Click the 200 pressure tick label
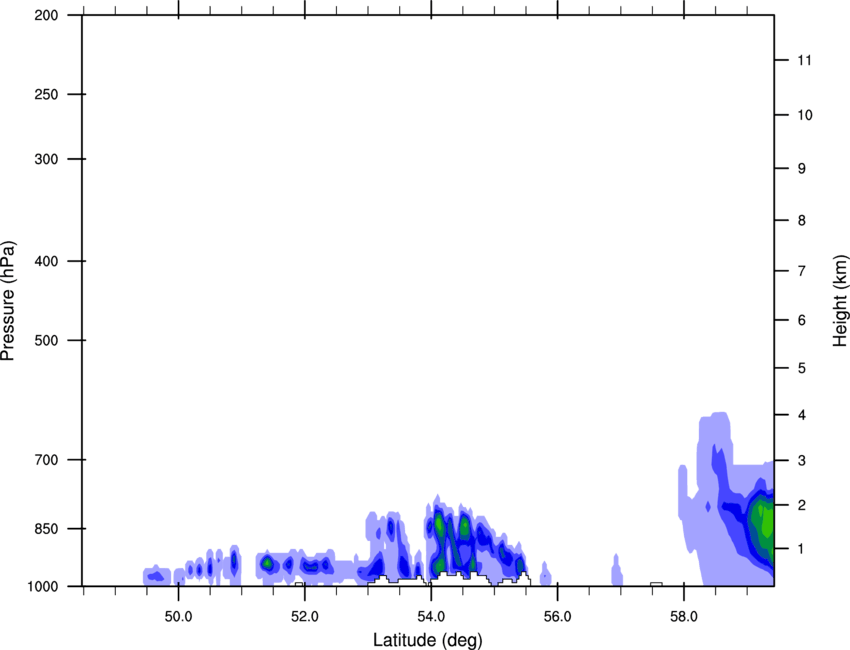This screenshot has height=650, width=850. coord(46,15)
